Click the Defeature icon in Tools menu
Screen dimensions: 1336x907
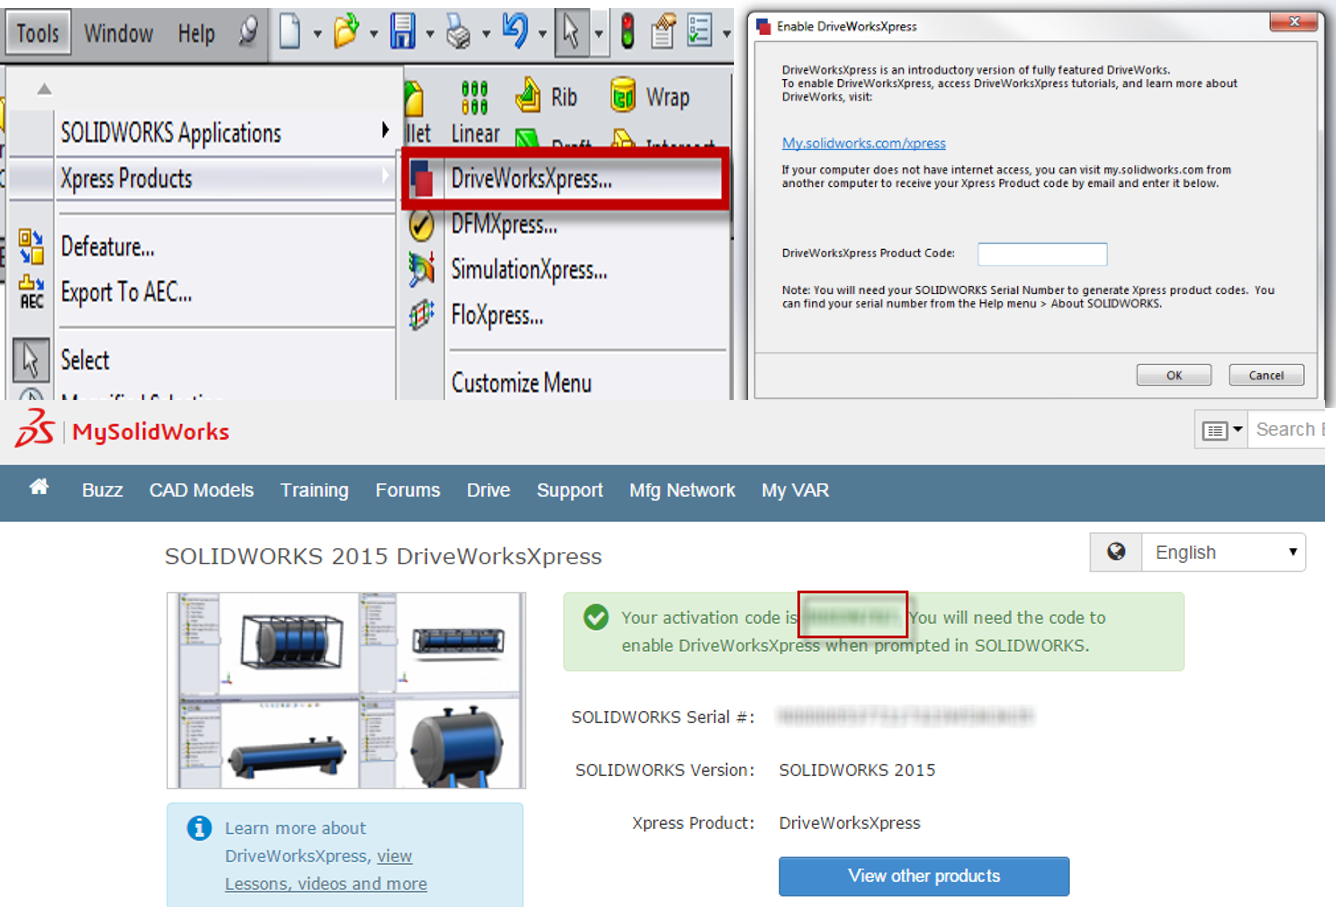pyautogui.click(x=31, y=246)
